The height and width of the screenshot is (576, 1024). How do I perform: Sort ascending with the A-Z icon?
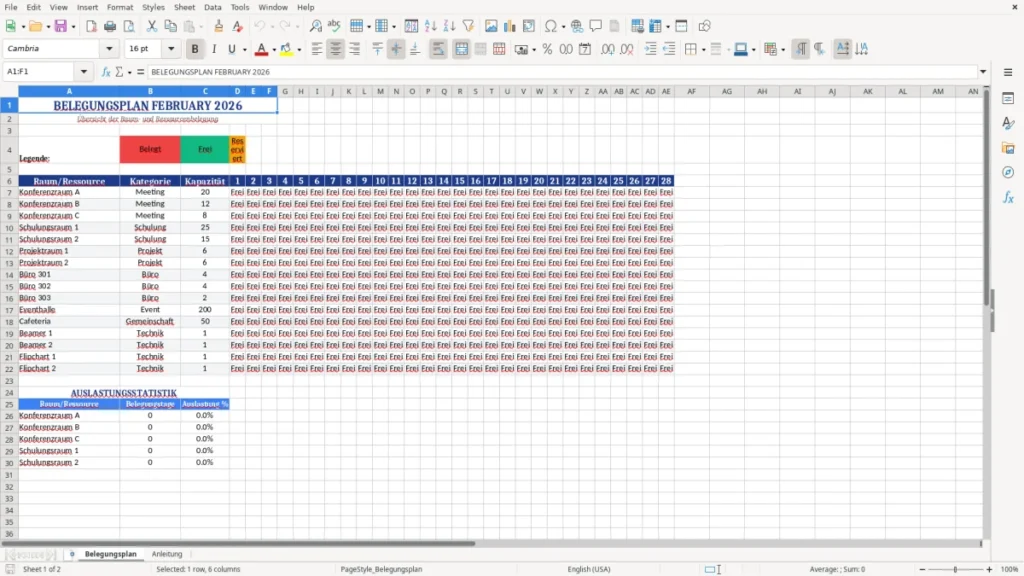(x=430, y=26)
